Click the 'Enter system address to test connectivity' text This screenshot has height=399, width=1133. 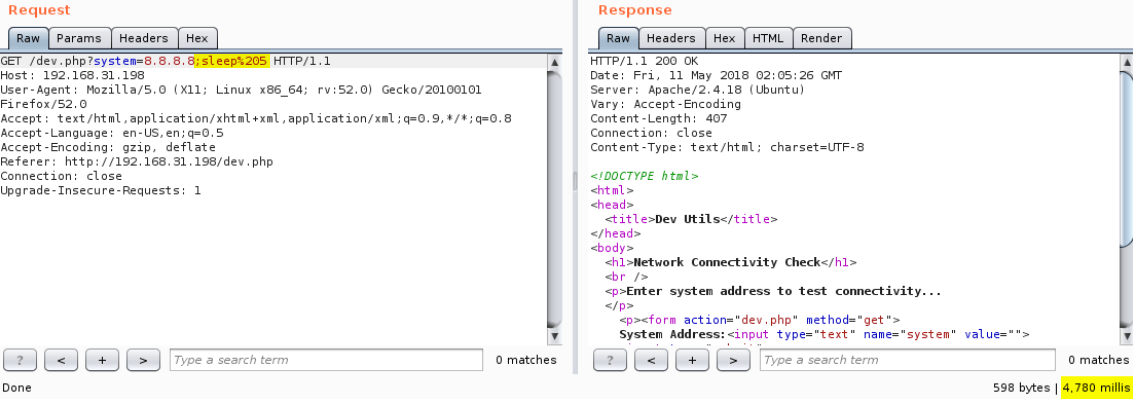[x=783, y=291]
